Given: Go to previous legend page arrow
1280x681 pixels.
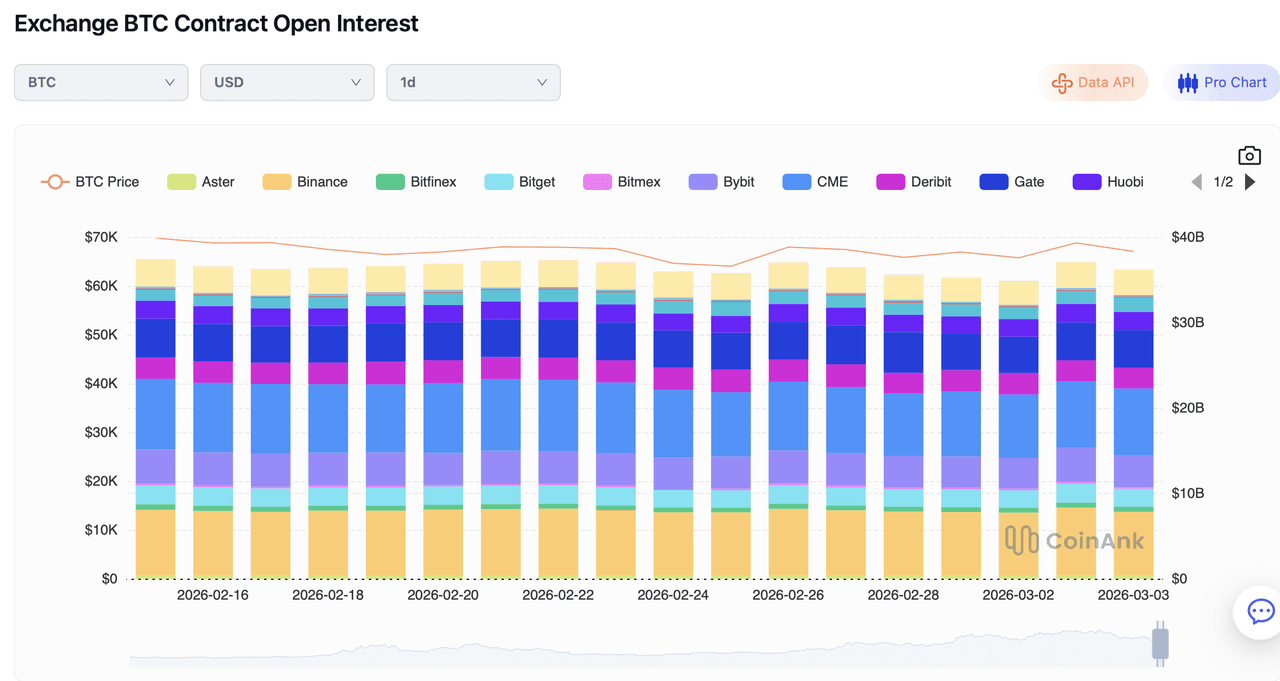Looking at the screenshot, I should coord(1196,182).
